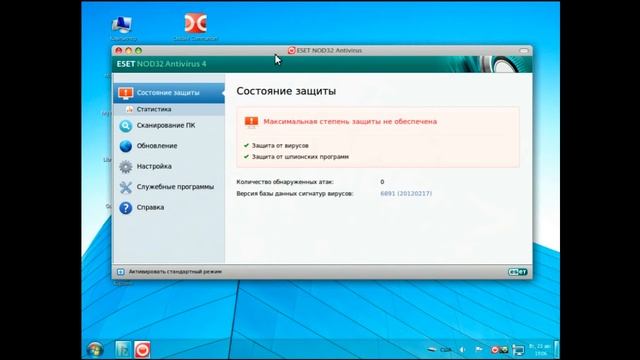Maximize ESET window with green button

138,51
